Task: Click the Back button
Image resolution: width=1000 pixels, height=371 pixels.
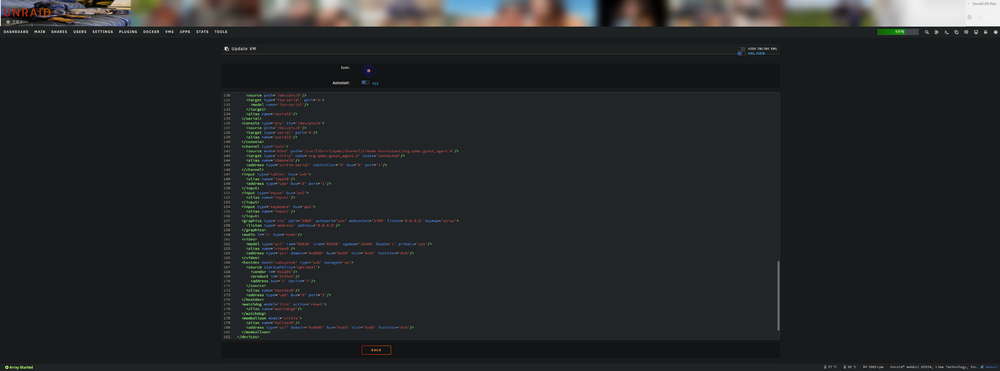Action: point(376,350)
